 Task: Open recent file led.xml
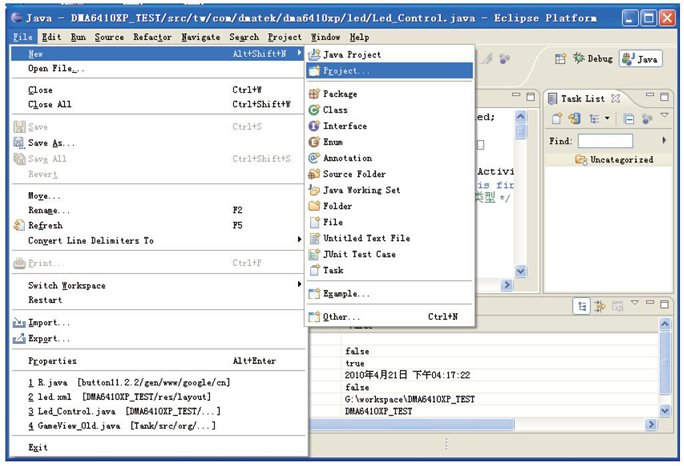pos(157,397)
